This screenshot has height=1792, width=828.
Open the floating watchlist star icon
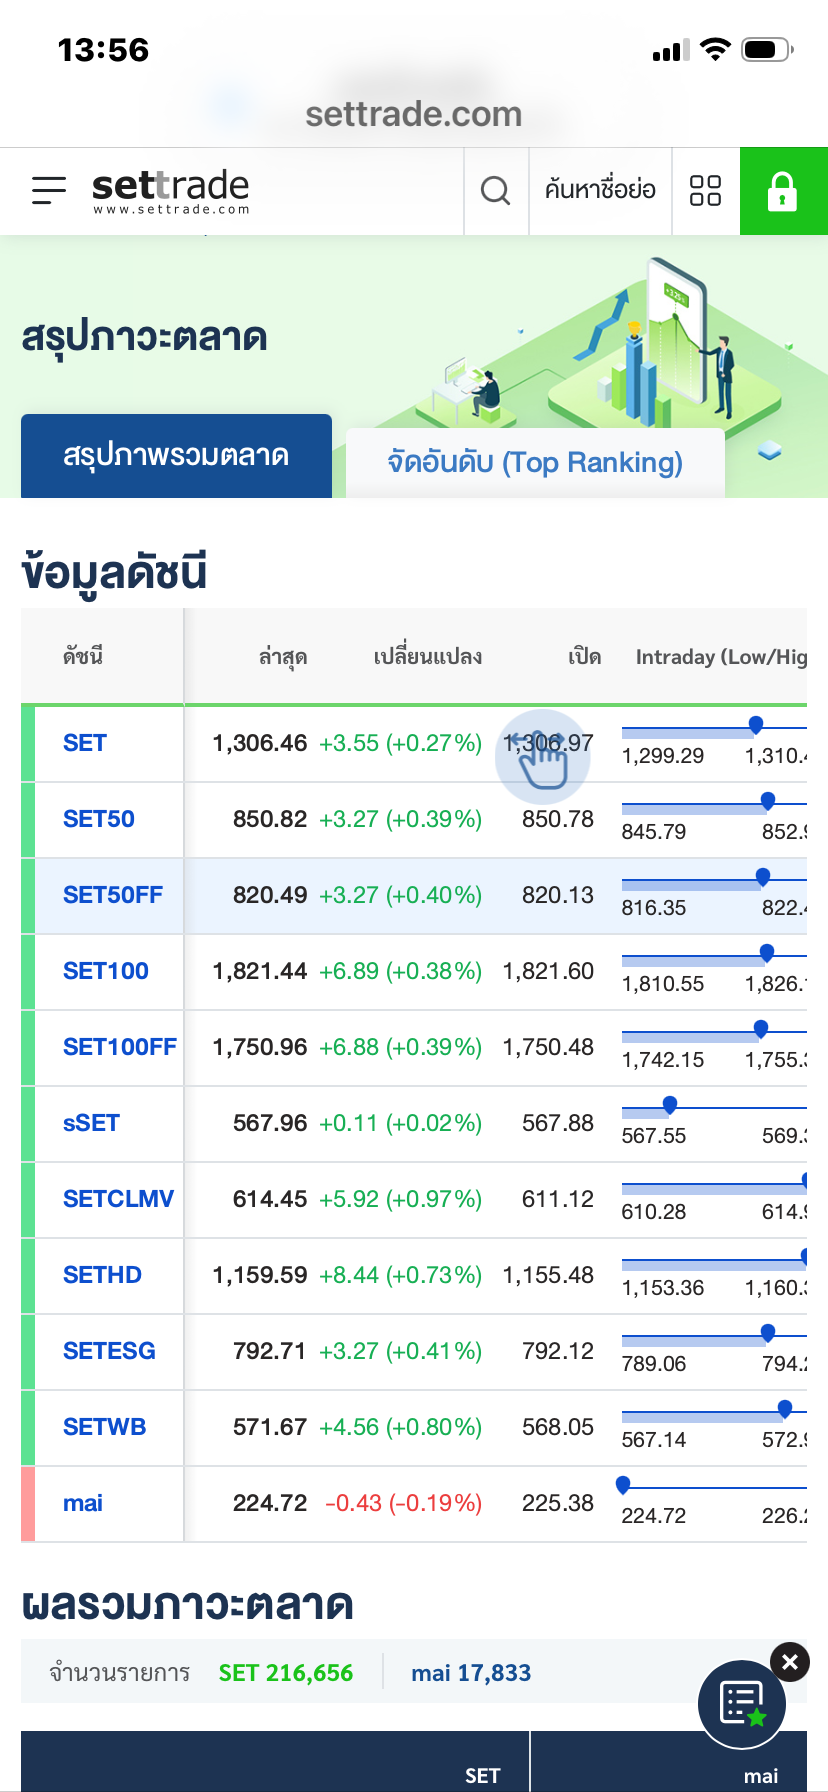click(x=742, y=1704)
